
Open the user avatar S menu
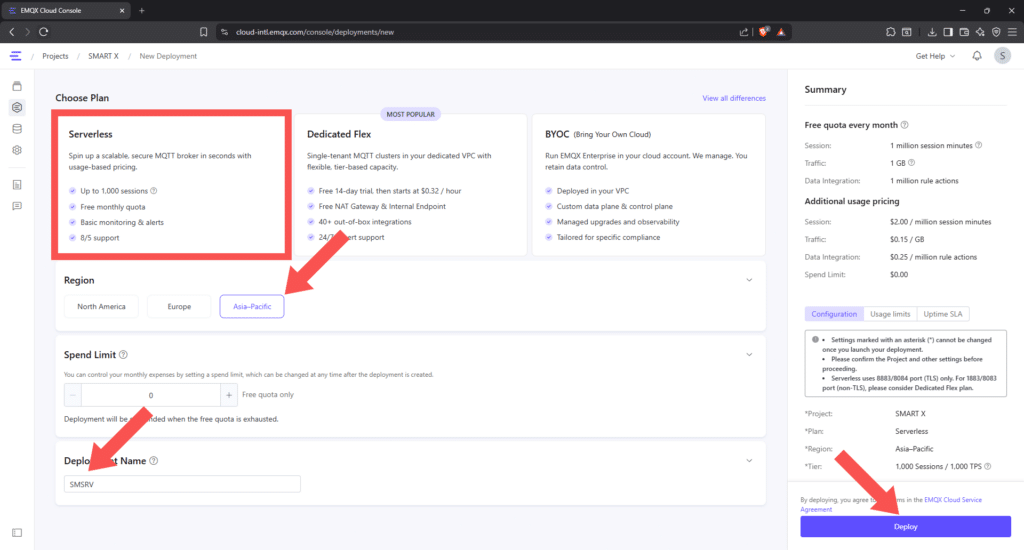point(1002,56)
